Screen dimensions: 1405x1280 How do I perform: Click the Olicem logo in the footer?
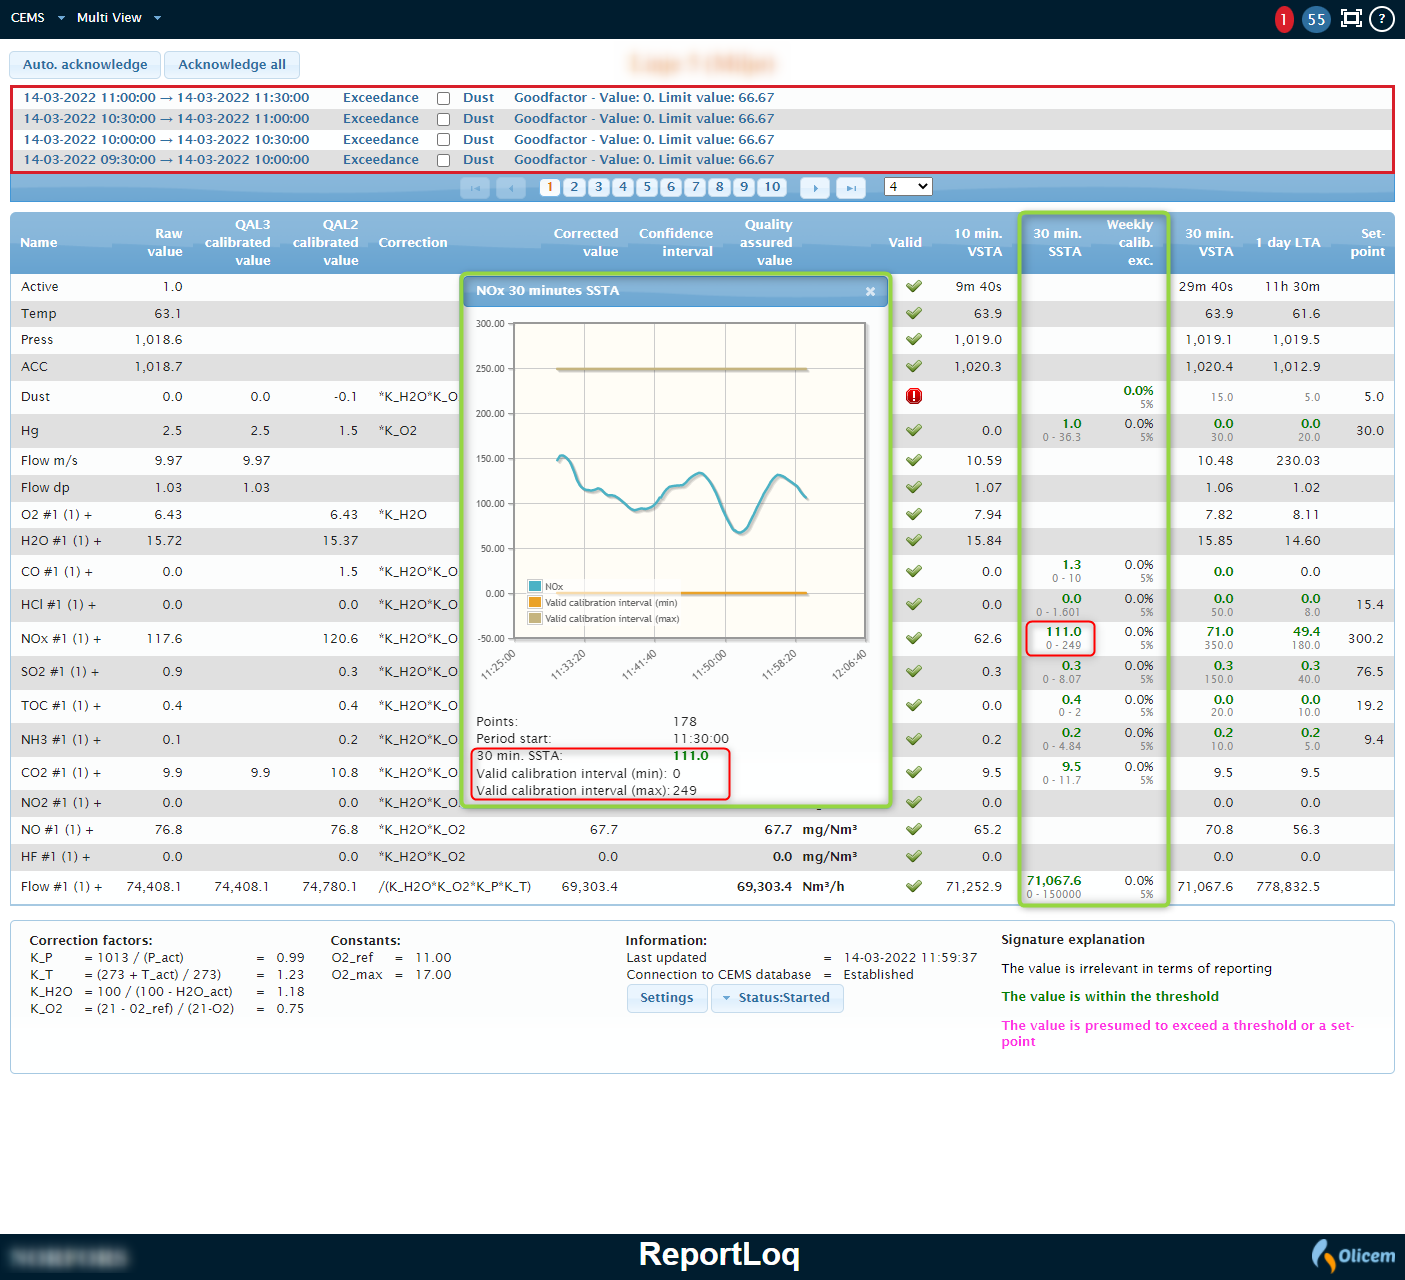[x=1354, y=1256]
